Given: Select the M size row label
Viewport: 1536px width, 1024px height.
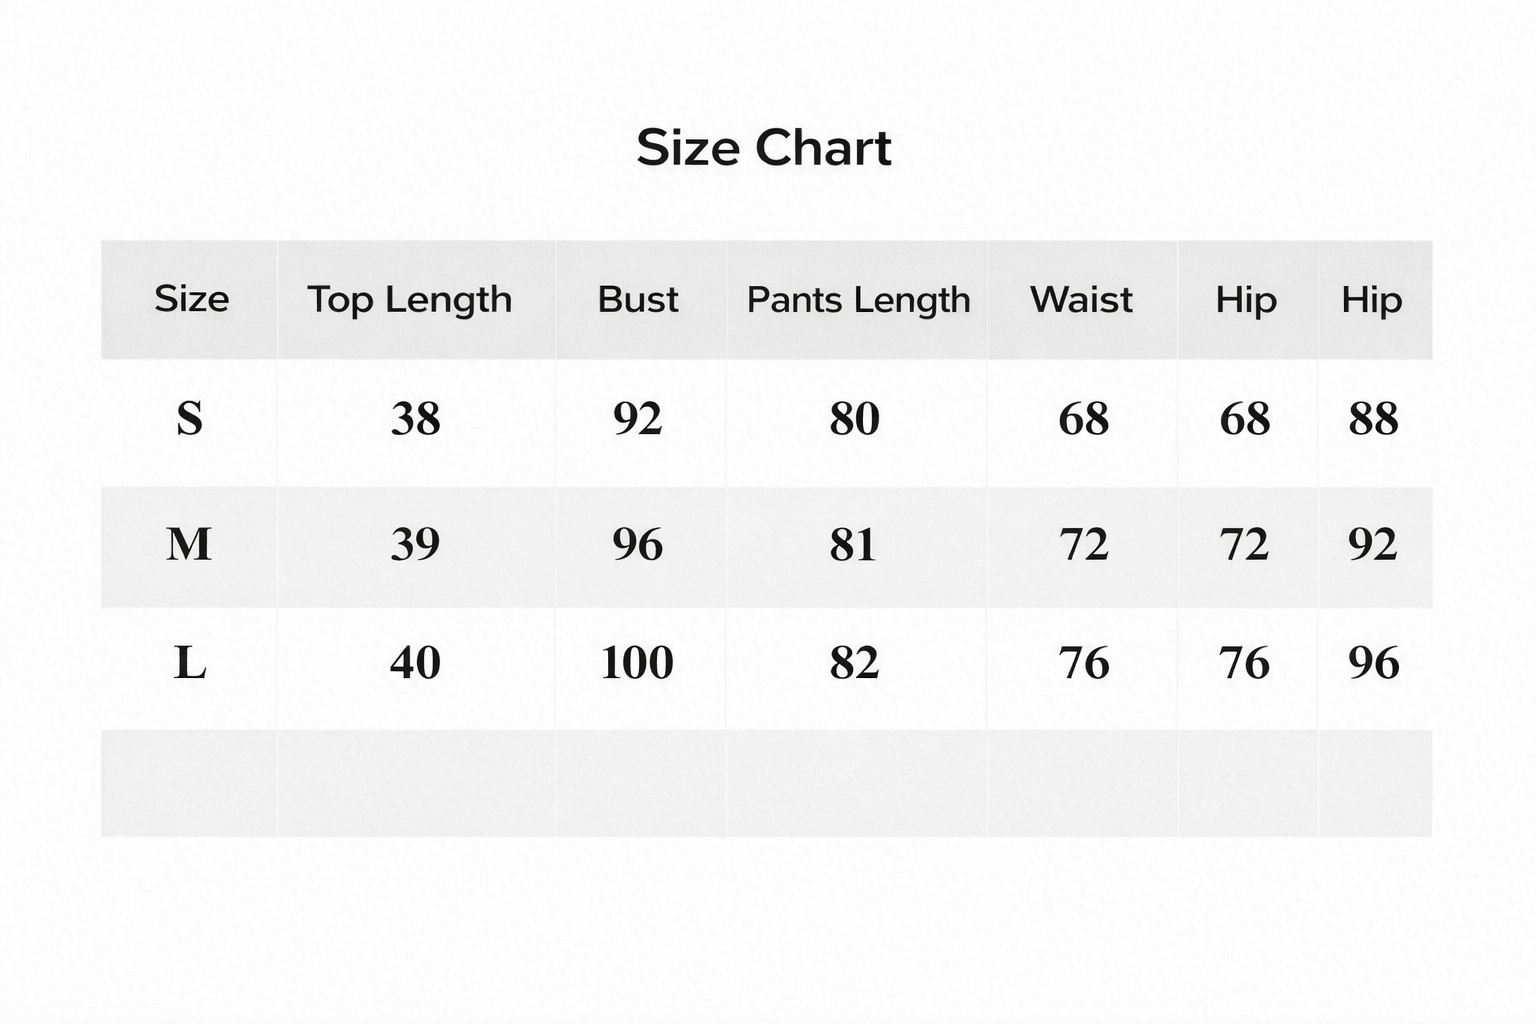Looking at the screenshot, I should [x=189, y=544].
